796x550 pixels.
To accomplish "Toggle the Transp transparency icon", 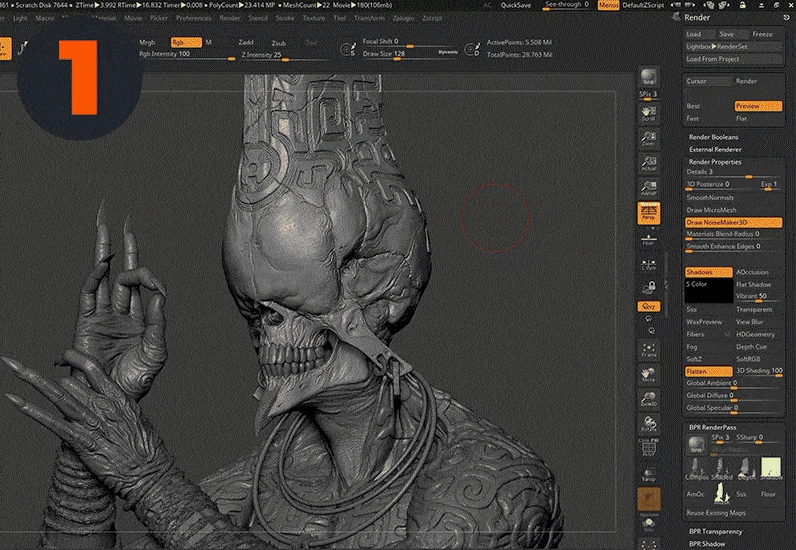I will 648,473.
